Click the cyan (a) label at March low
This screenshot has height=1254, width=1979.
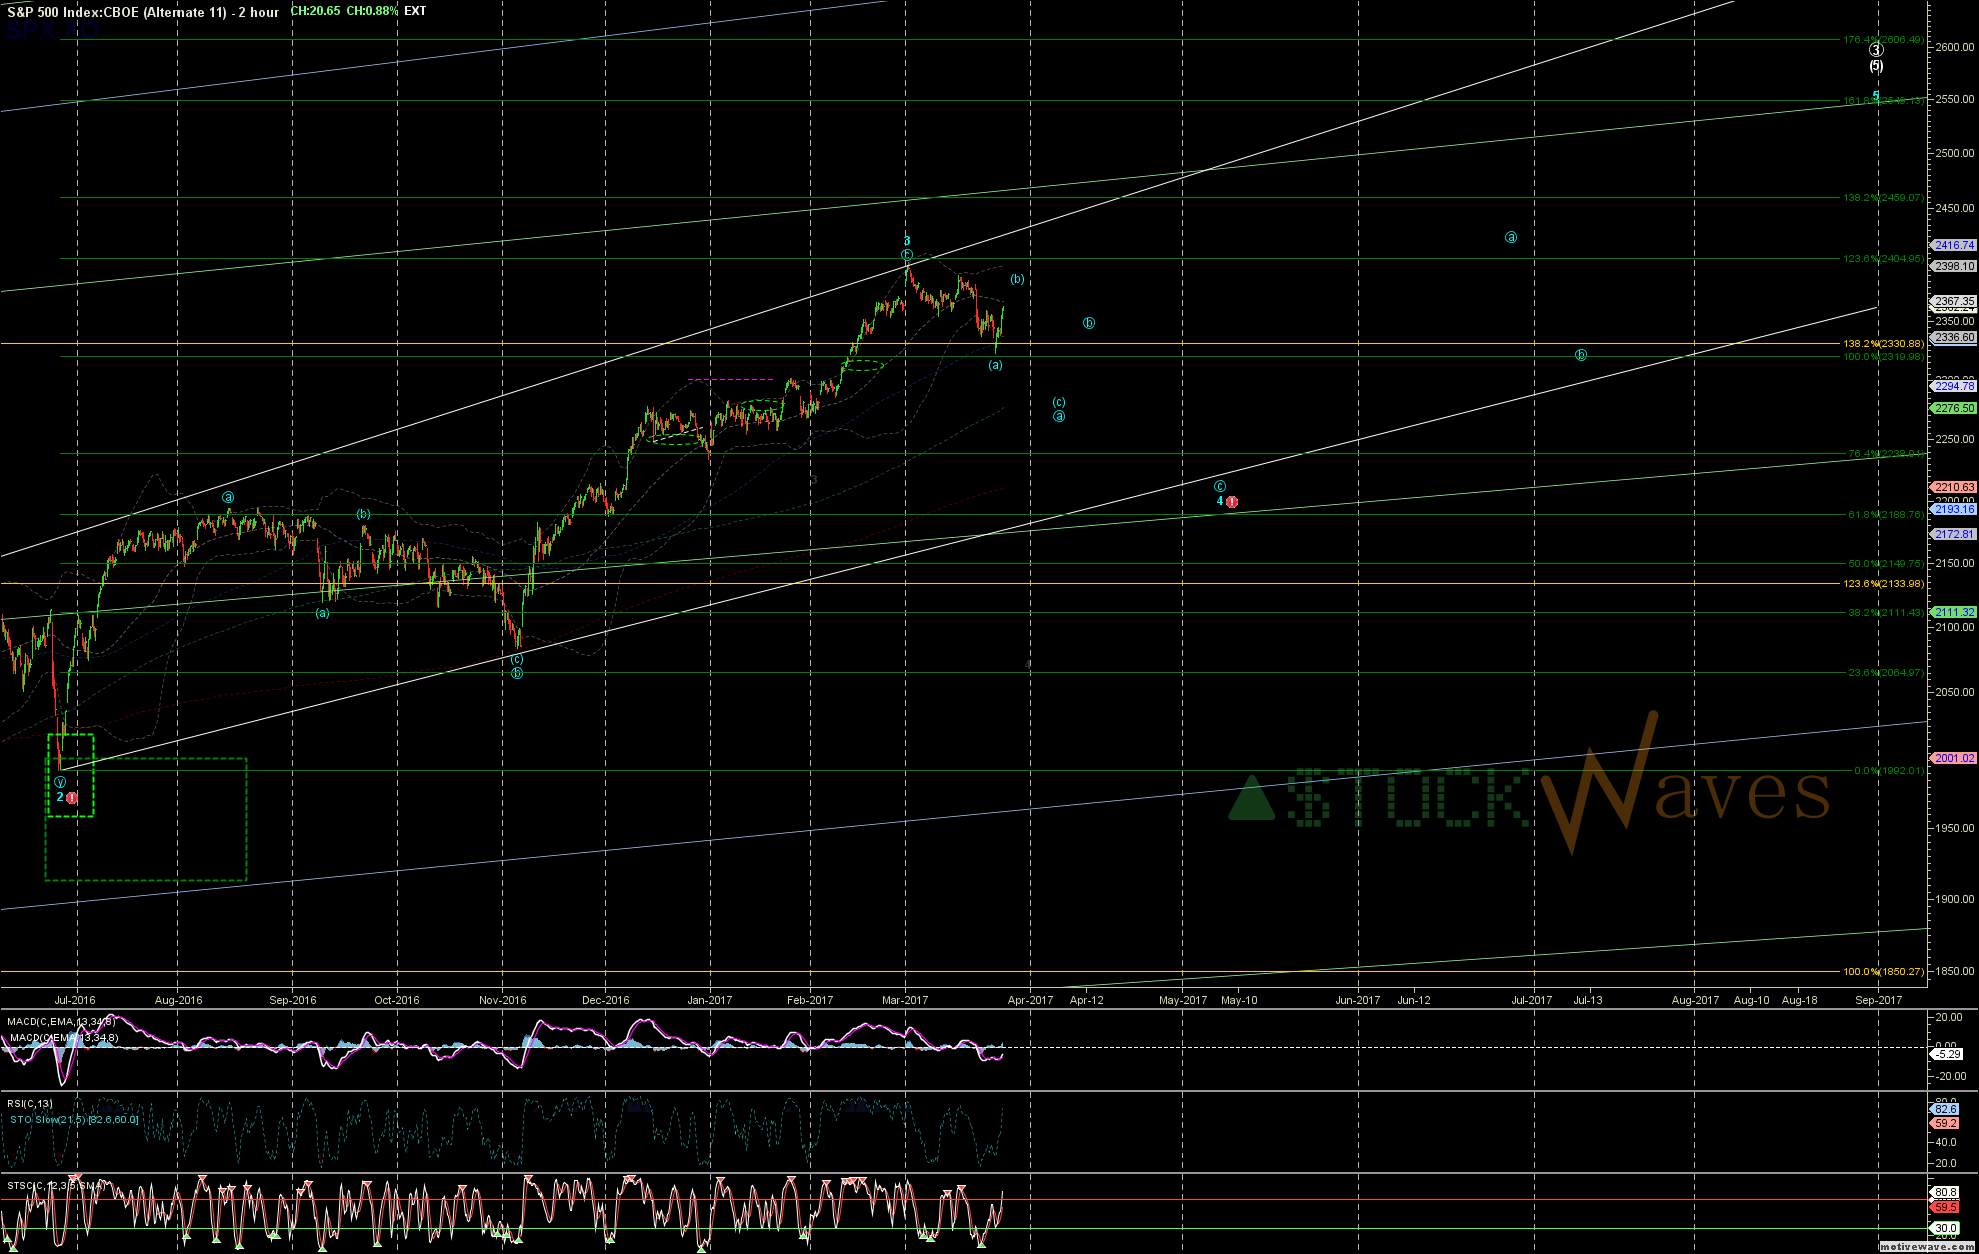point(995,365)
